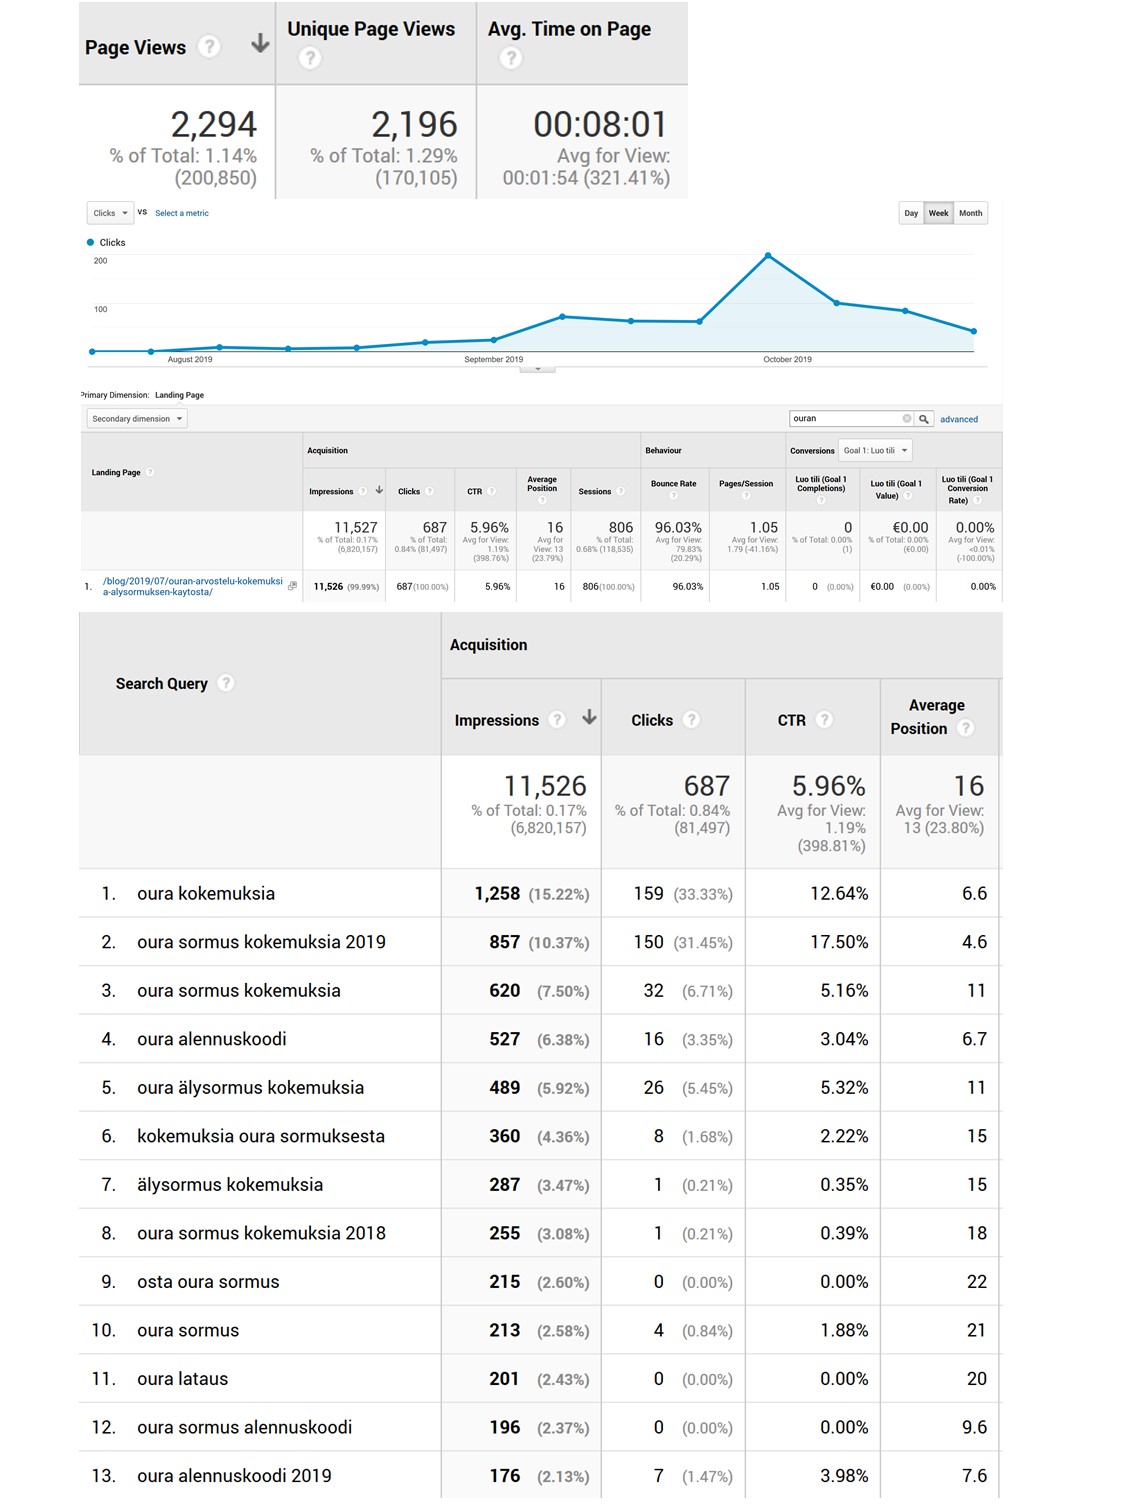Viewport: 1134px width, 1512px height.
Task: Sort query table by CTR header
Action: click(792, 720)
